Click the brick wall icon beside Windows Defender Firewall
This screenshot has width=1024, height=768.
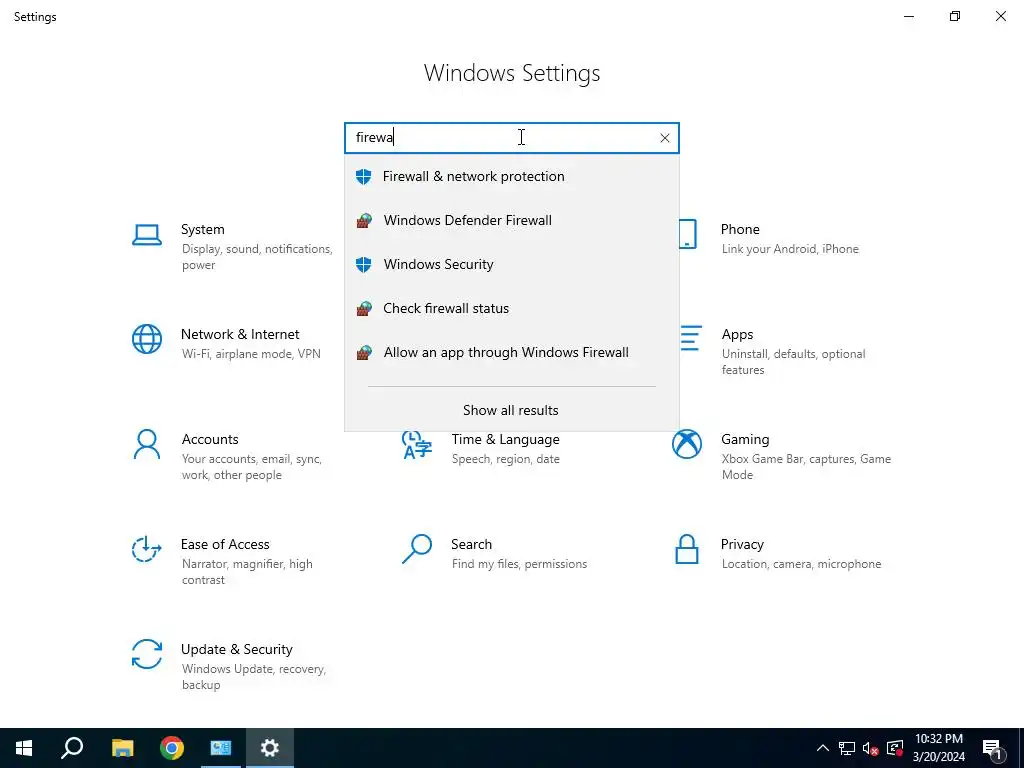(364, 221)
